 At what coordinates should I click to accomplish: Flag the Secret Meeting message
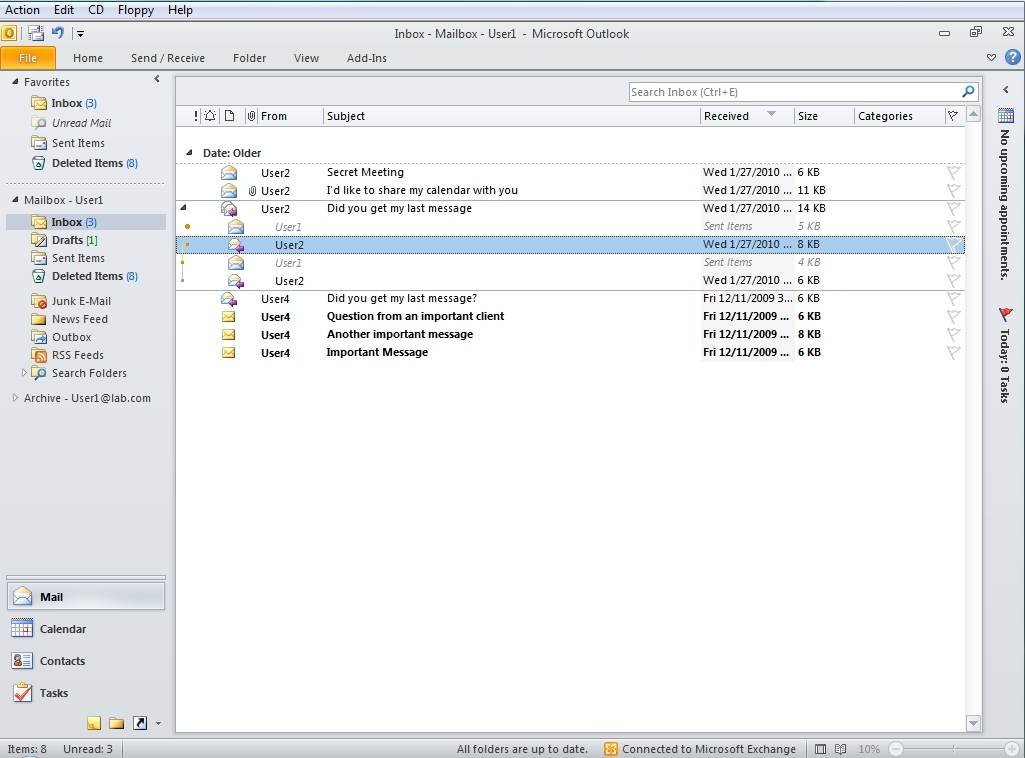point(954,173)
